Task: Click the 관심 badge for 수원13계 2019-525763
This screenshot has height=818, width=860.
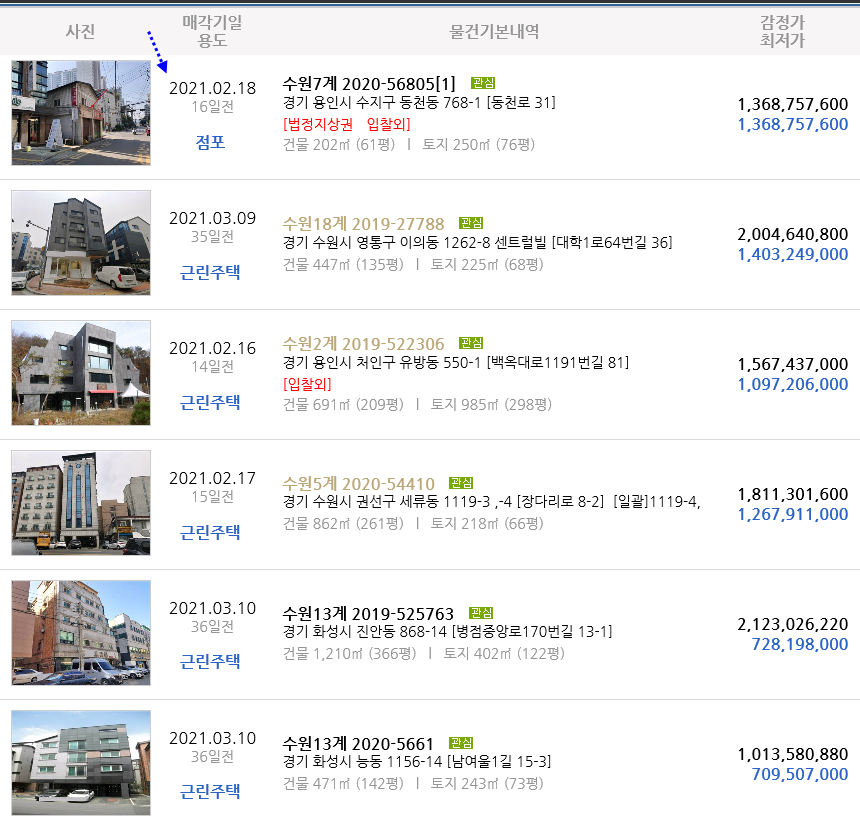Action: [481, 613]
